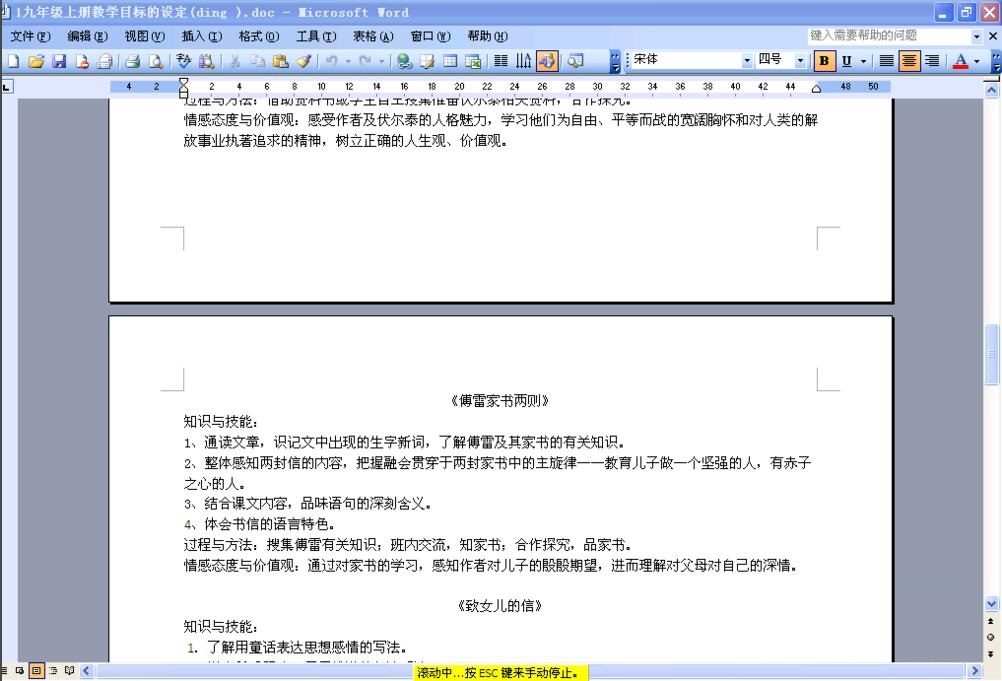This screenshot has height=681, width=1002.
Task: Switch to Normal view in the status bar
Action: (x=4, y=671)
